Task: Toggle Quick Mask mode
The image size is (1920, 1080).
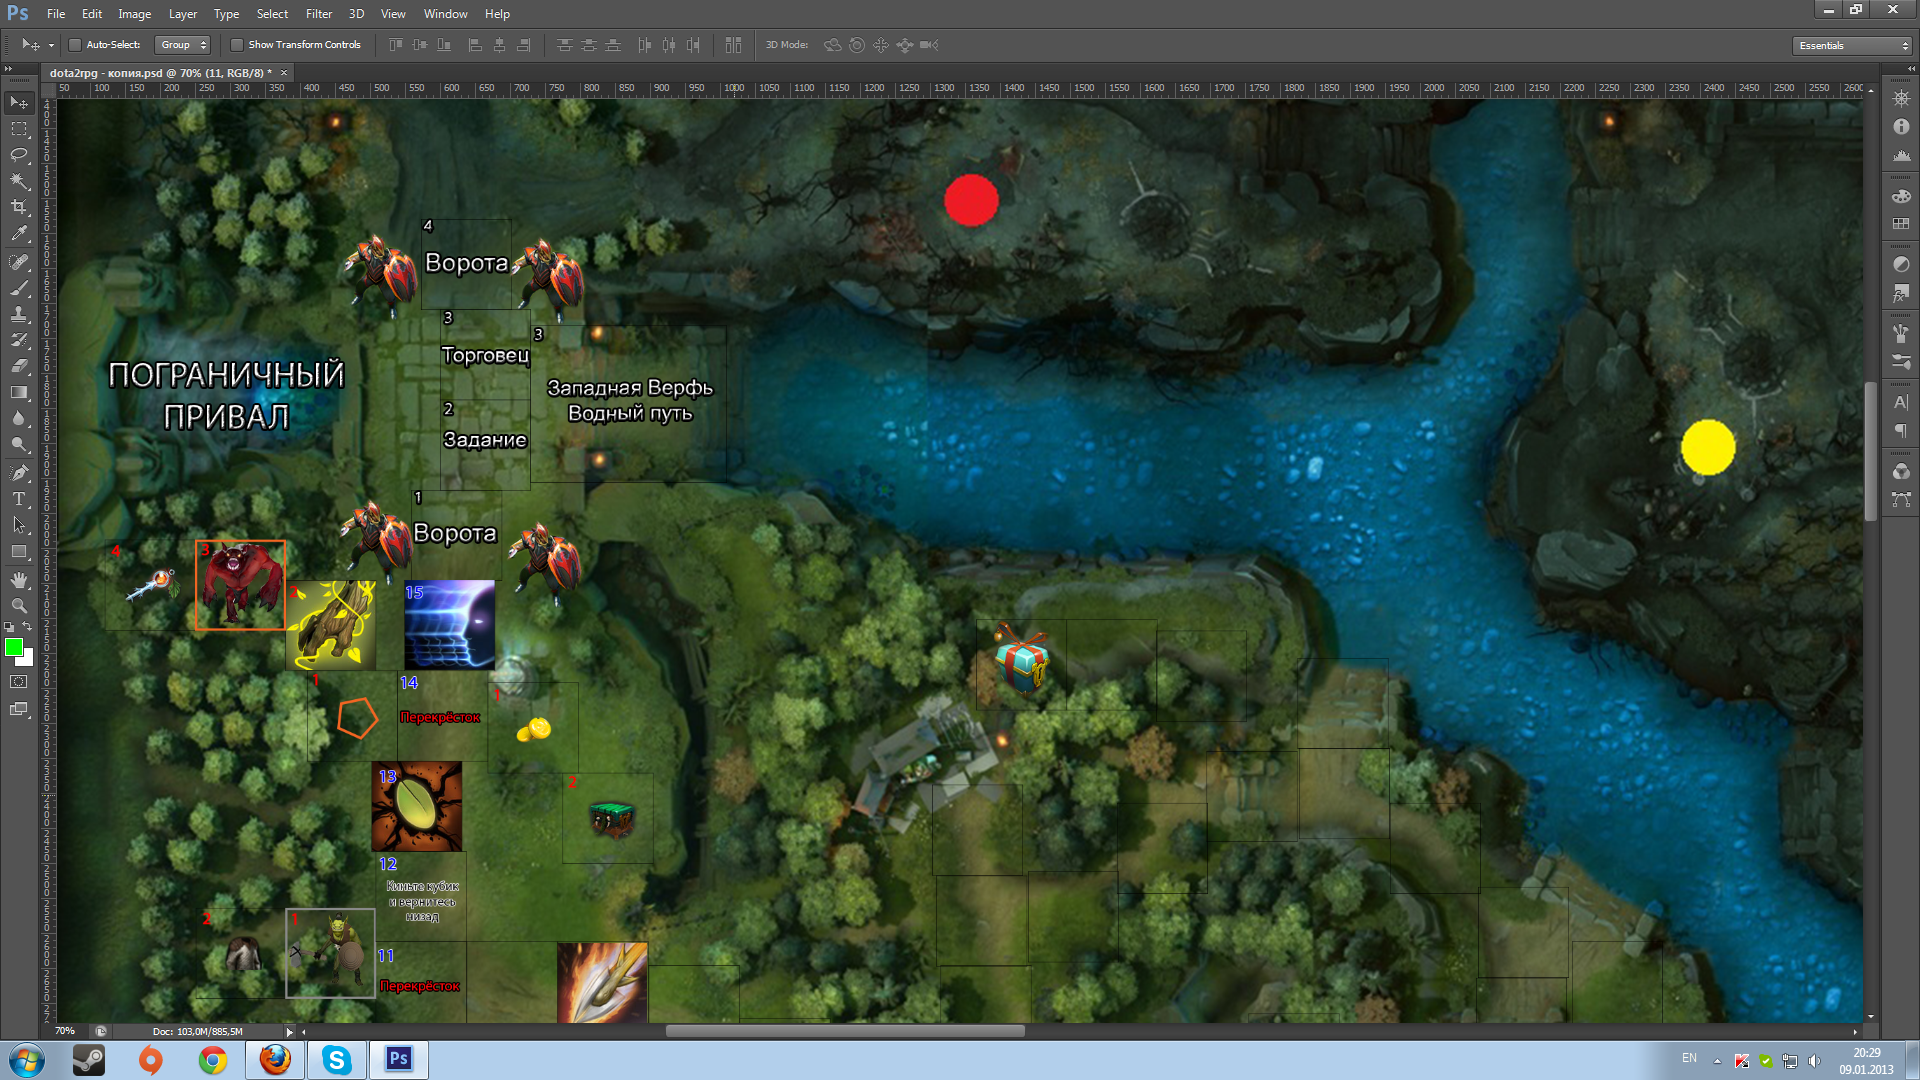Action: [x=19, y=682]
